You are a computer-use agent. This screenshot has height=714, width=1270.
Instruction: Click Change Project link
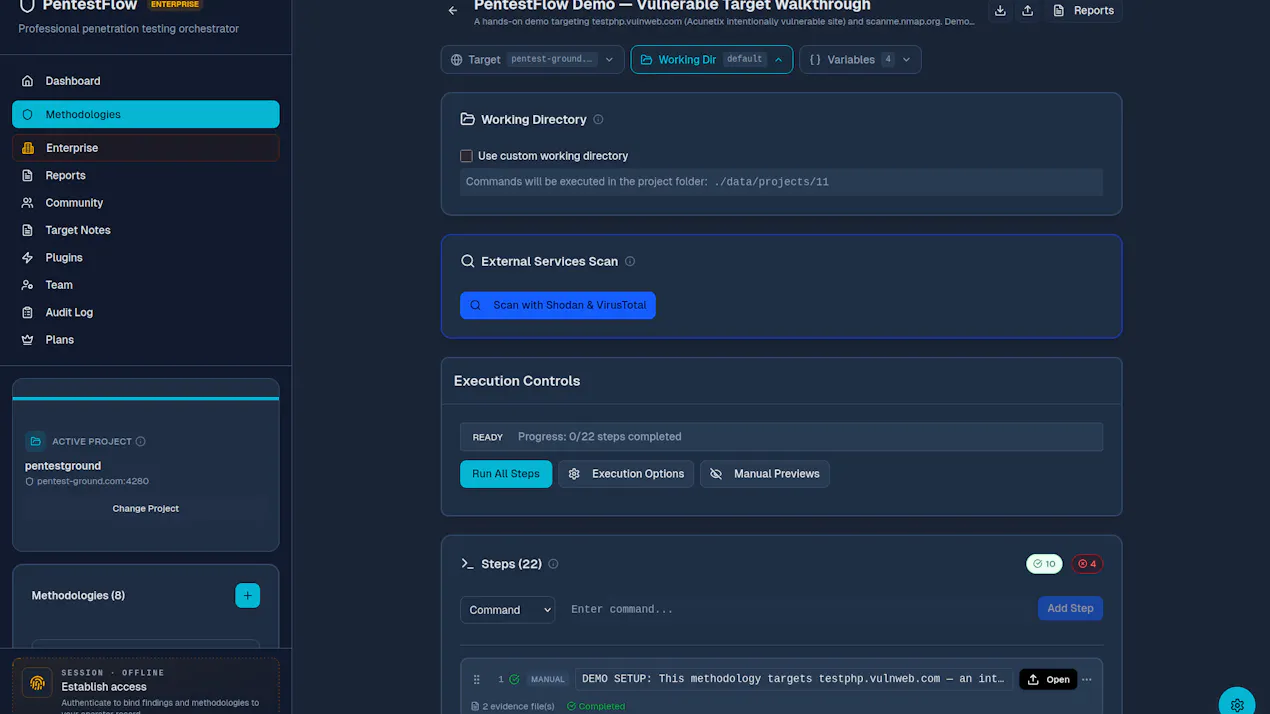coord(145,508)
